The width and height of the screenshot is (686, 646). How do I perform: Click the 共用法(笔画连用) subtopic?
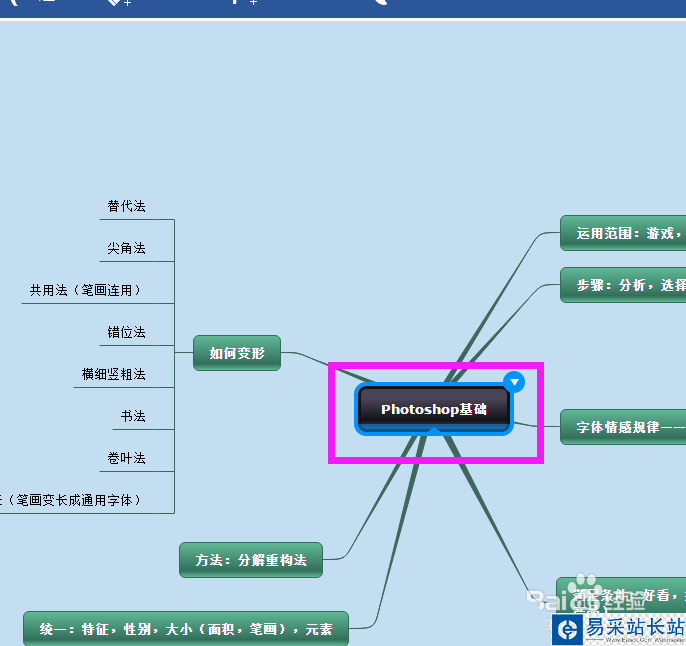85,290
